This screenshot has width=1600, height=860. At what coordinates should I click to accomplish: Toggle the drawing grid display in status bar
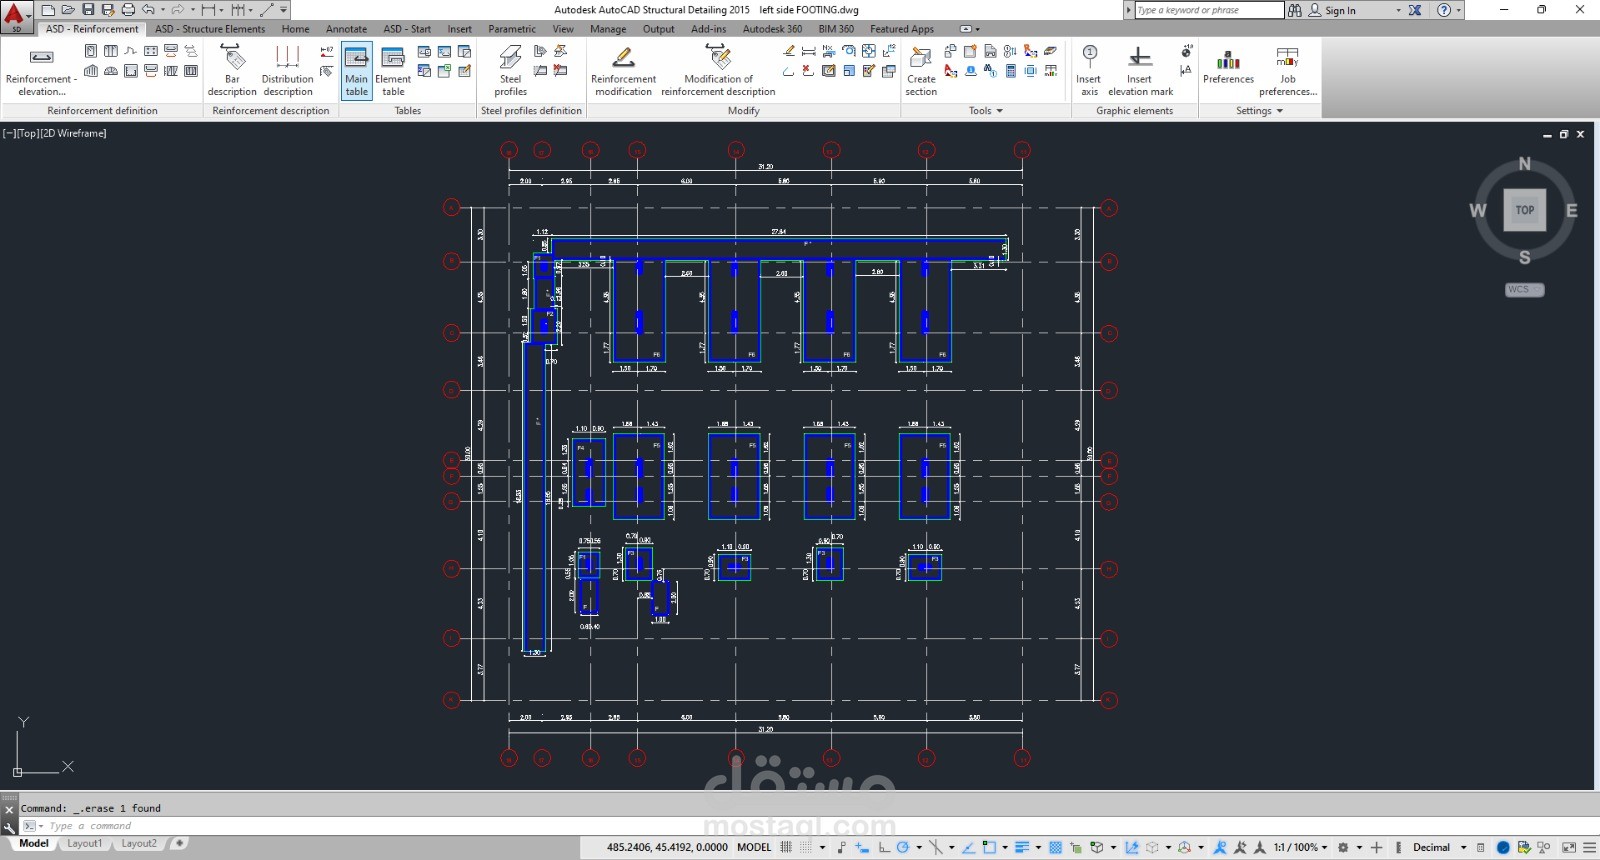(x=786, y=847)
